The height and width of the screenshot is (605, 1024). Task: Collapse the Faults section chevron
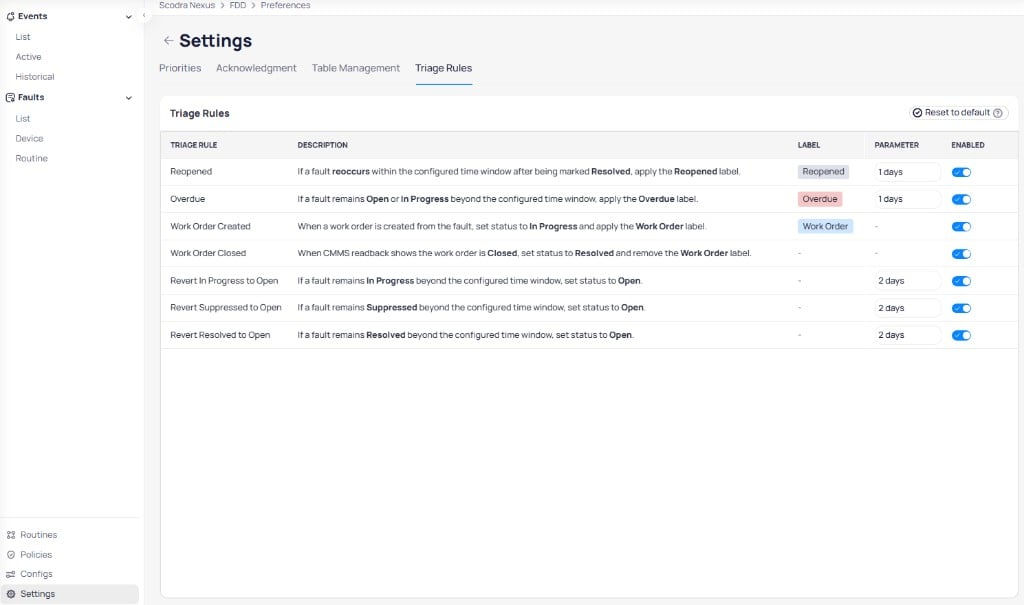[x=129, y=98]
